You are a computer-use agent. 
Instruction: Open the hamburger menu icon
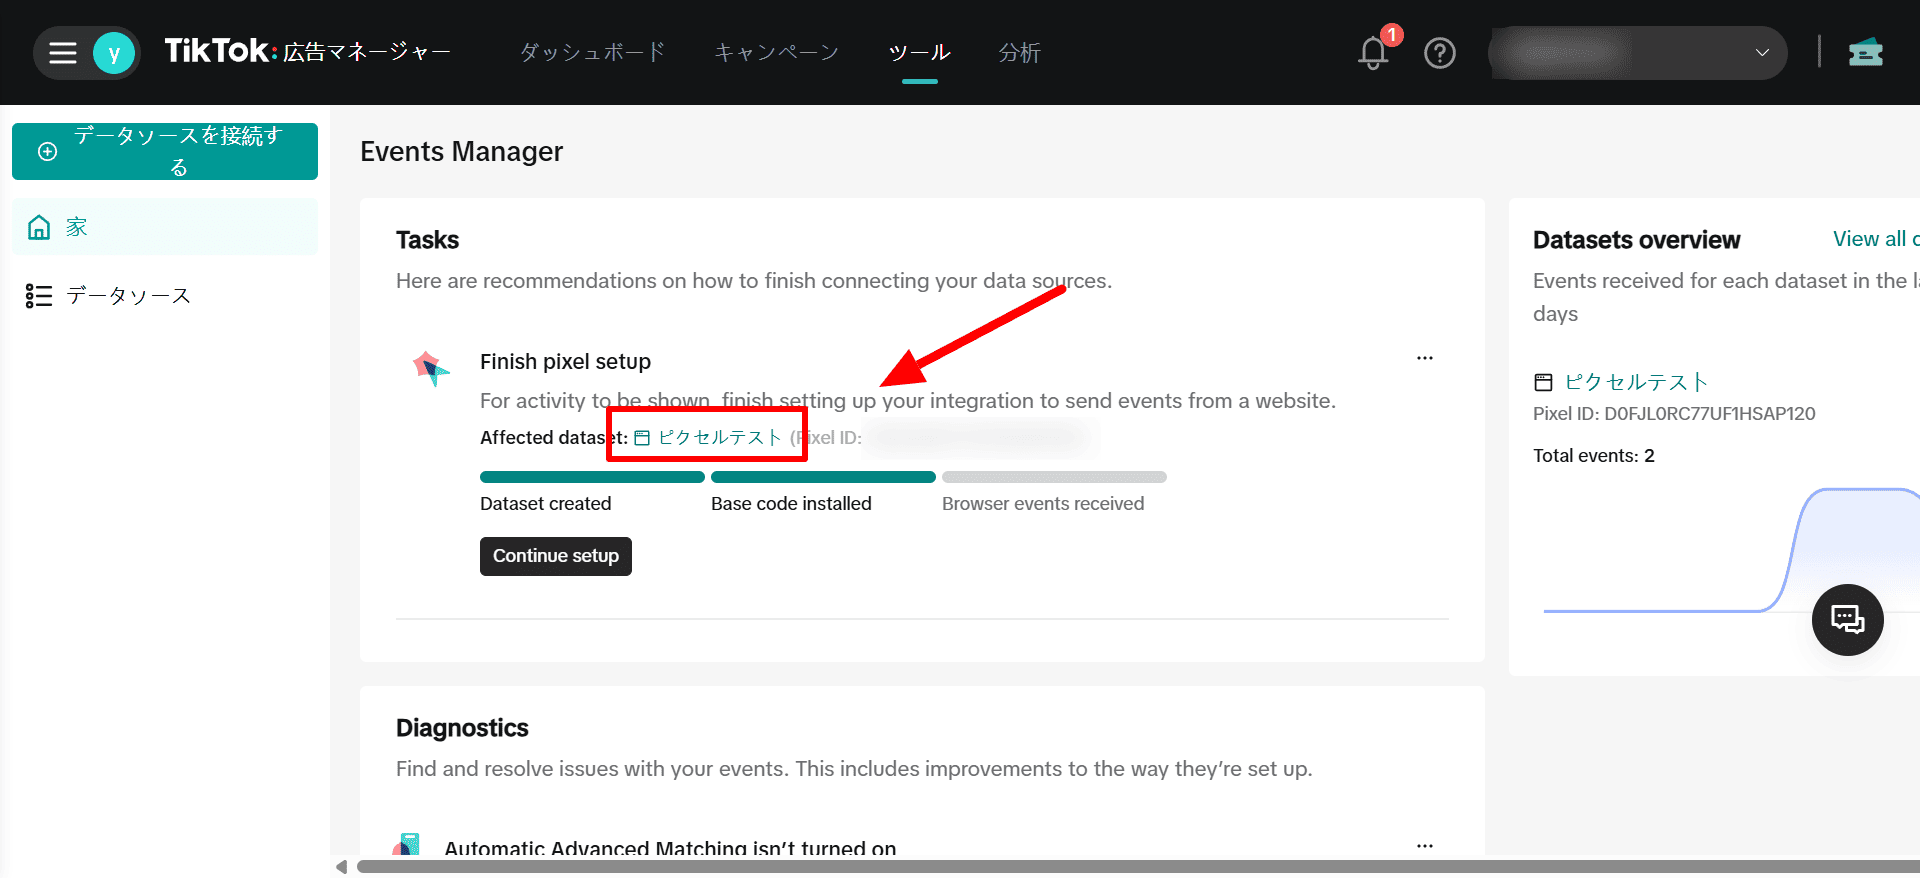[63, 53]
